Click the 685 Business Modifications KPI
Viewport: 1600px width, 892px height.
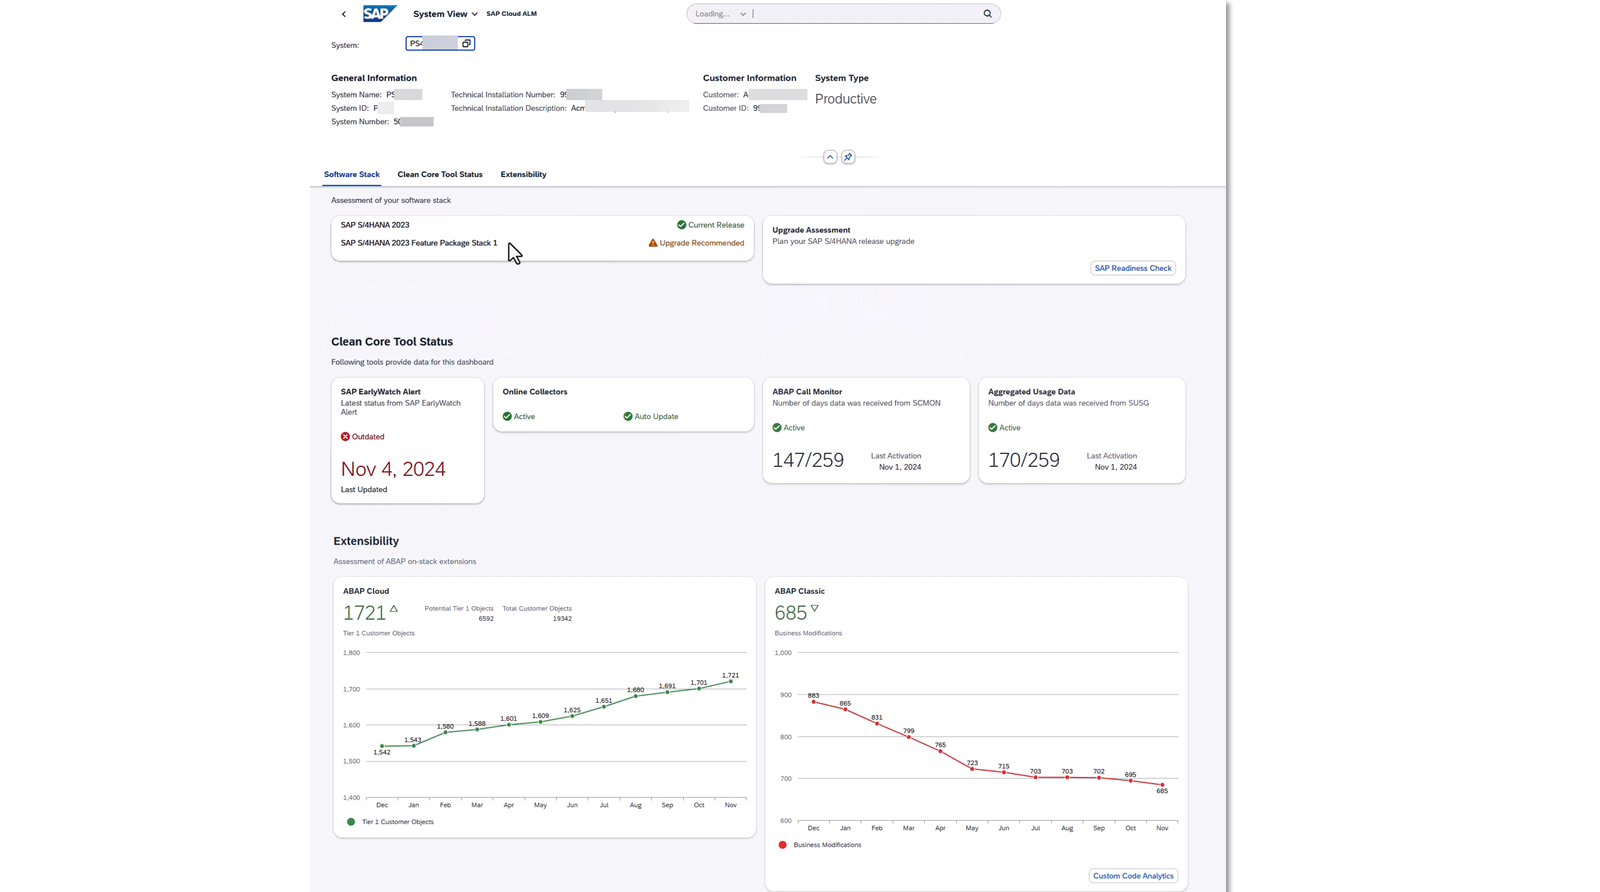pyautogui.click(x=790, y=613)
